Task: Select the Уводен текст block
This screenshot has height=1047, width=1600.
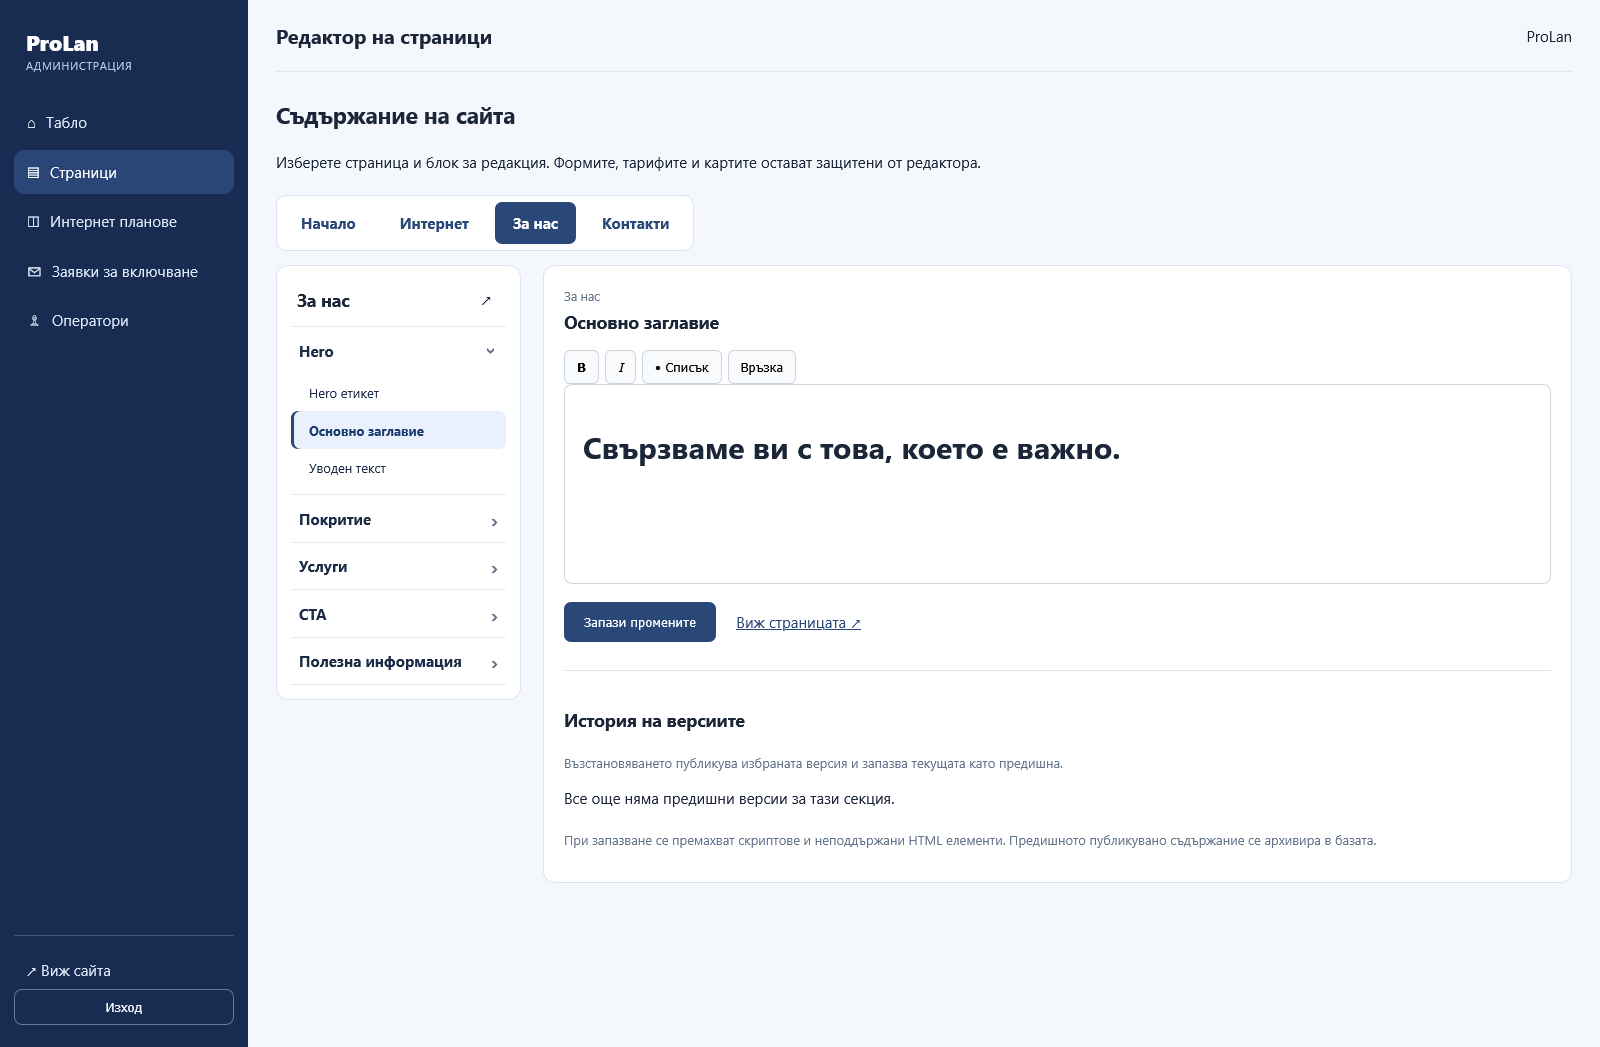Action: pos(398,468)
